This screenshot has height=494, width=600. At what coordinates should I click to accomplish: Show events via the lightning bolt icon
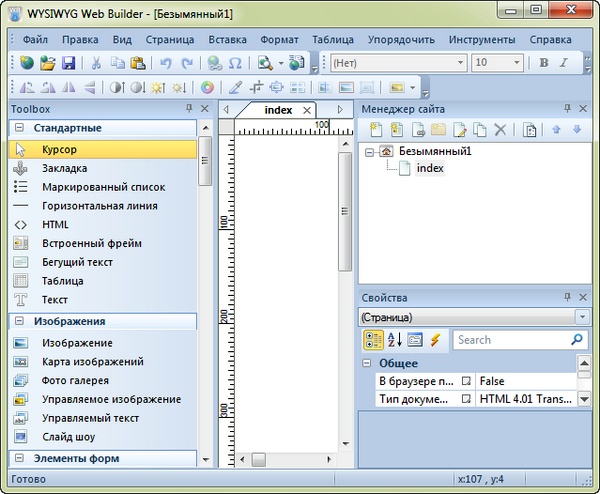[435, 340]
